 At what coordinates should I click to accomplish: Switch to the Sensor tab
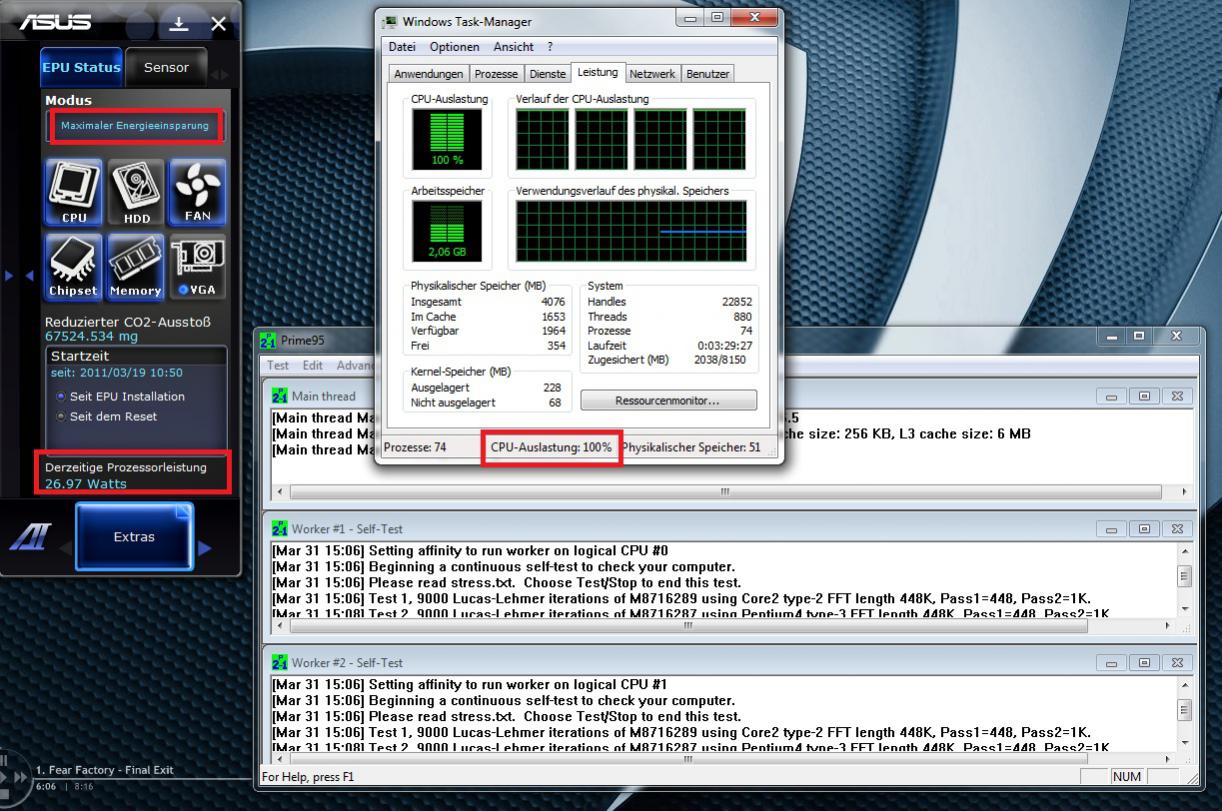click(x=166, y=67)
